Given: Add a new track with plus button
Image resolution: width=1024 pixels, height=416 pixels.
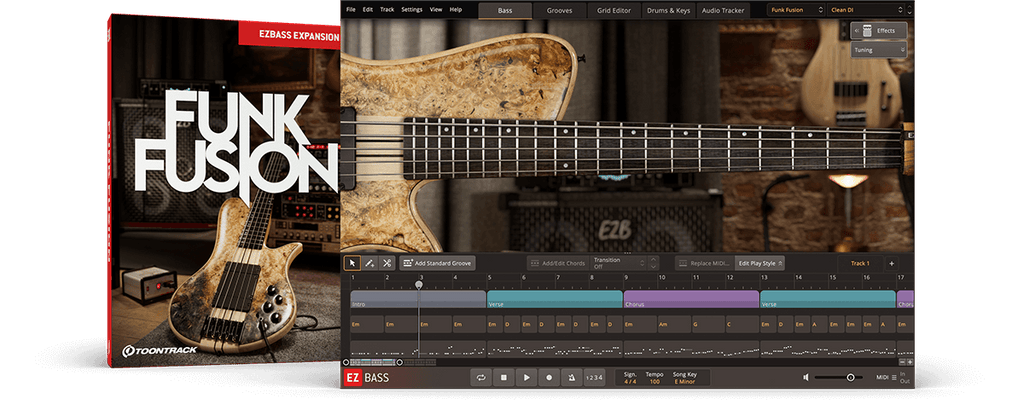Looking at the screenshot, I should coord(891,263).
